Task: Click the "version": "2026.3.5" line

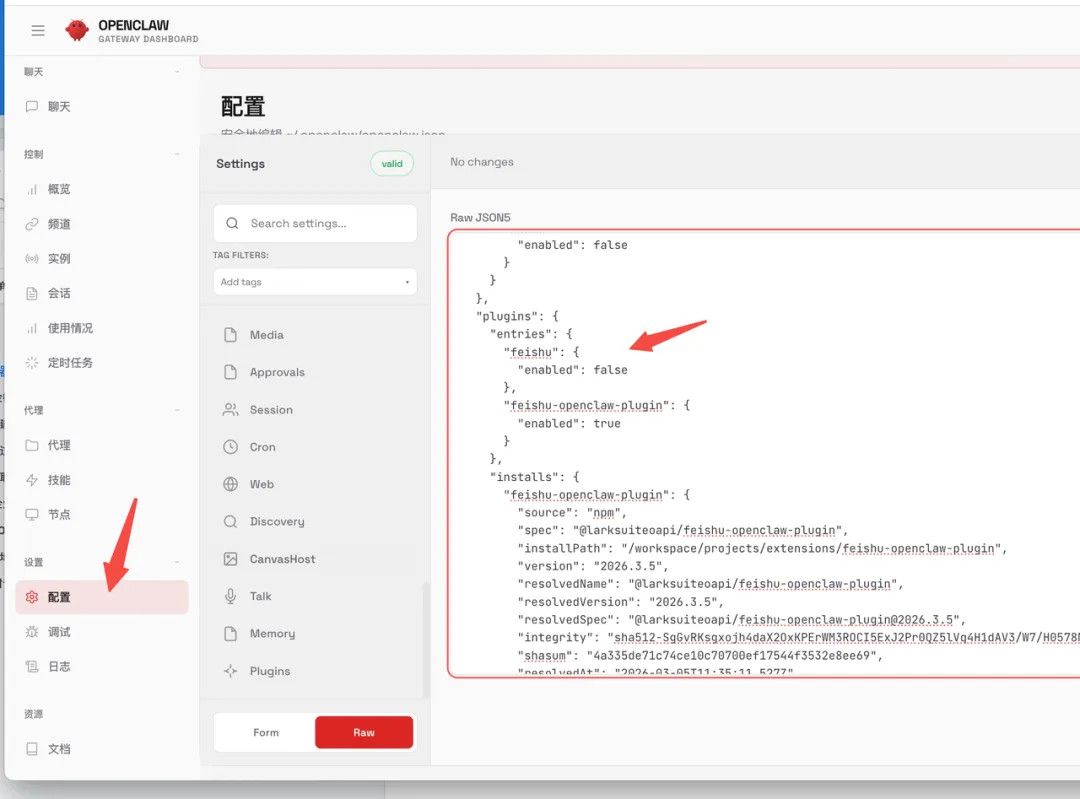Action: pos(593,566)
